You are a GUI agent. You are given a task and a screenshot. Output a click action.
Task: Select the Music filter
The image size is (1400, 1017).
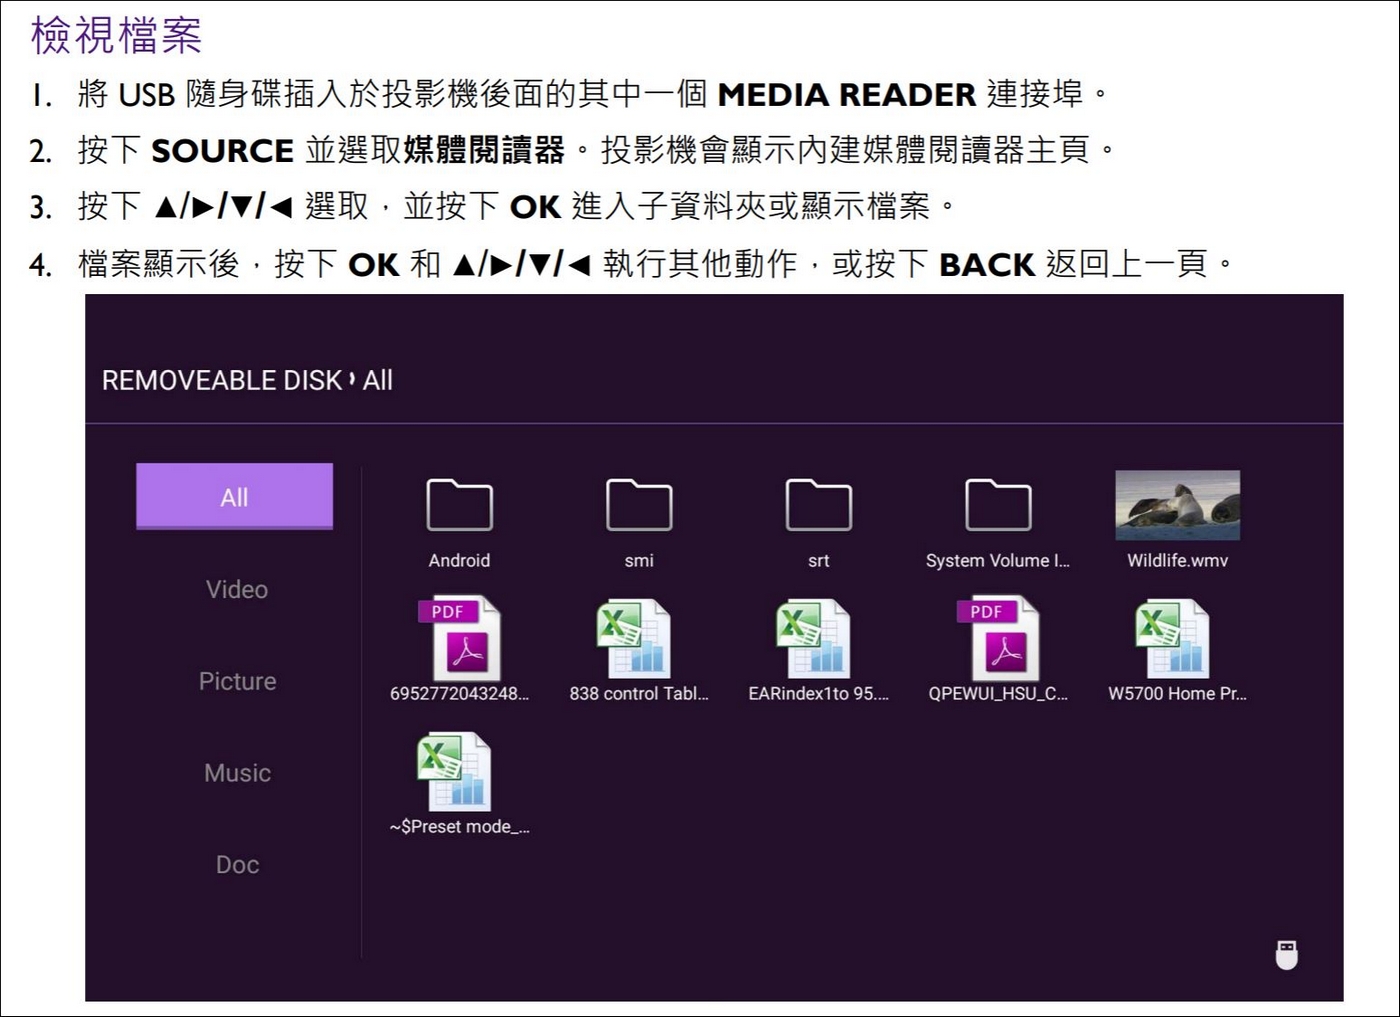click(x=236, y=772)
